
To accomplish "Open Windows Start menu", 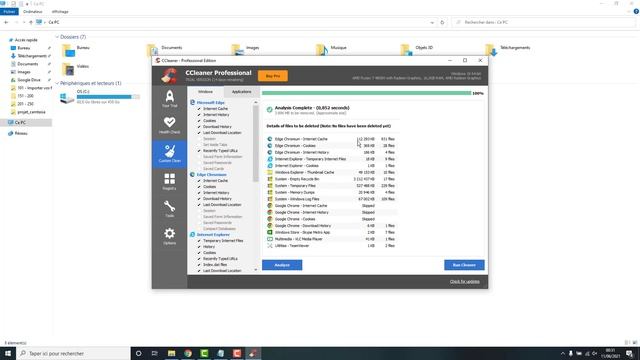I will (x=8, y=353).
